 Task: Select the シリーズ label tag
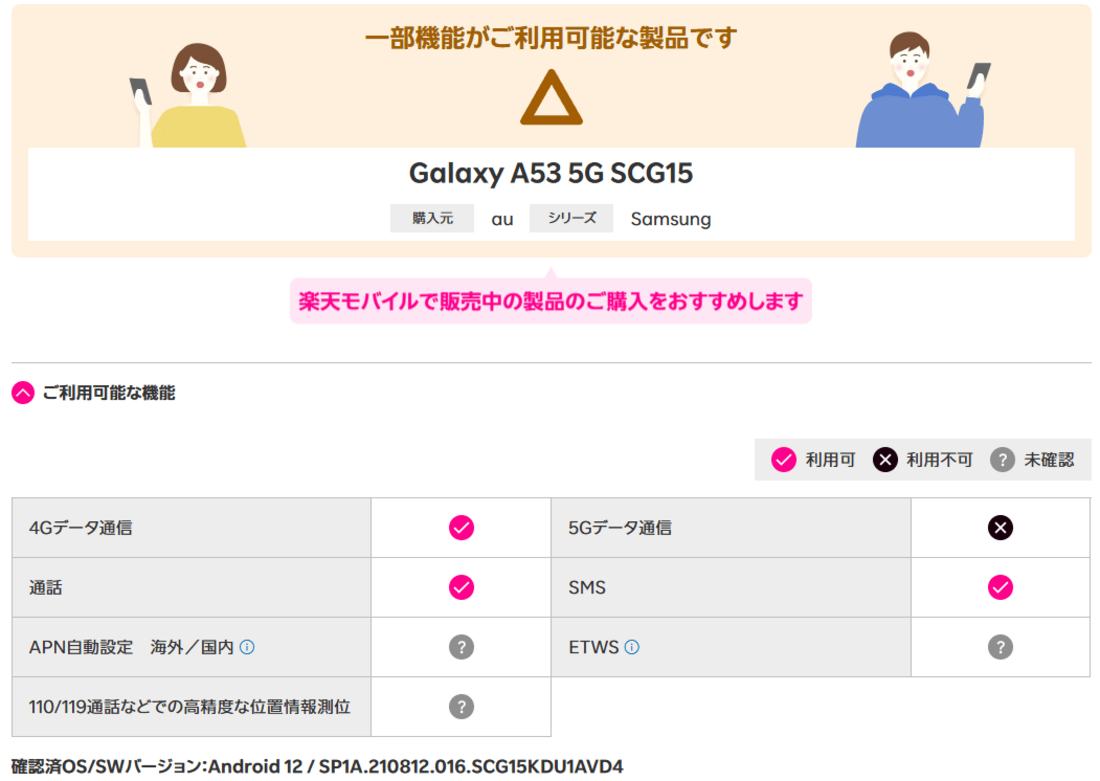click(571, 217)
